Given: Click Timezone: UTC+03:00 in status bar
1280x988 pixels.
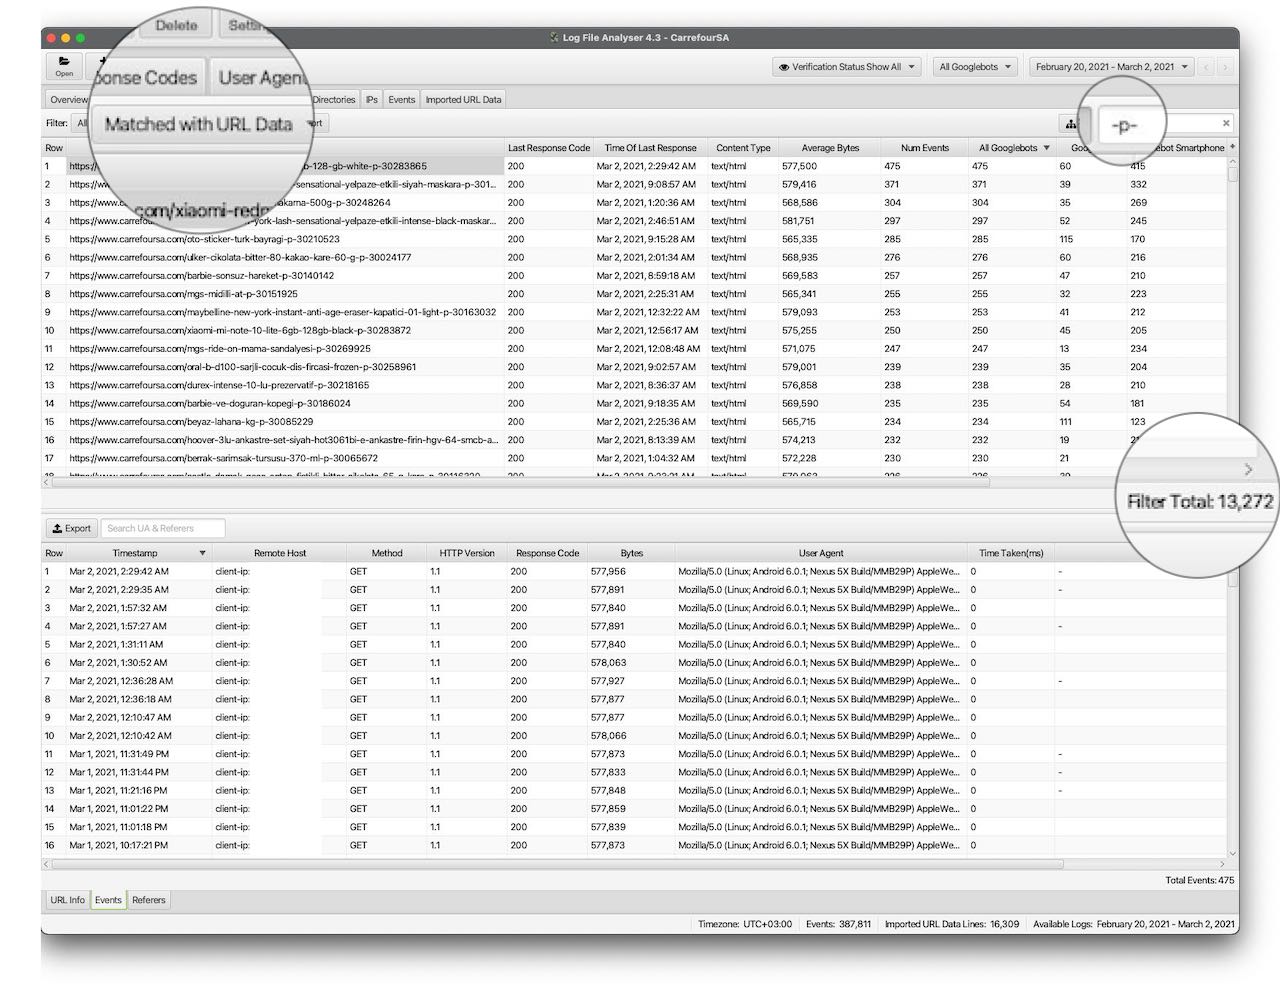Looking at the screenshot, I should pos(745,924).
